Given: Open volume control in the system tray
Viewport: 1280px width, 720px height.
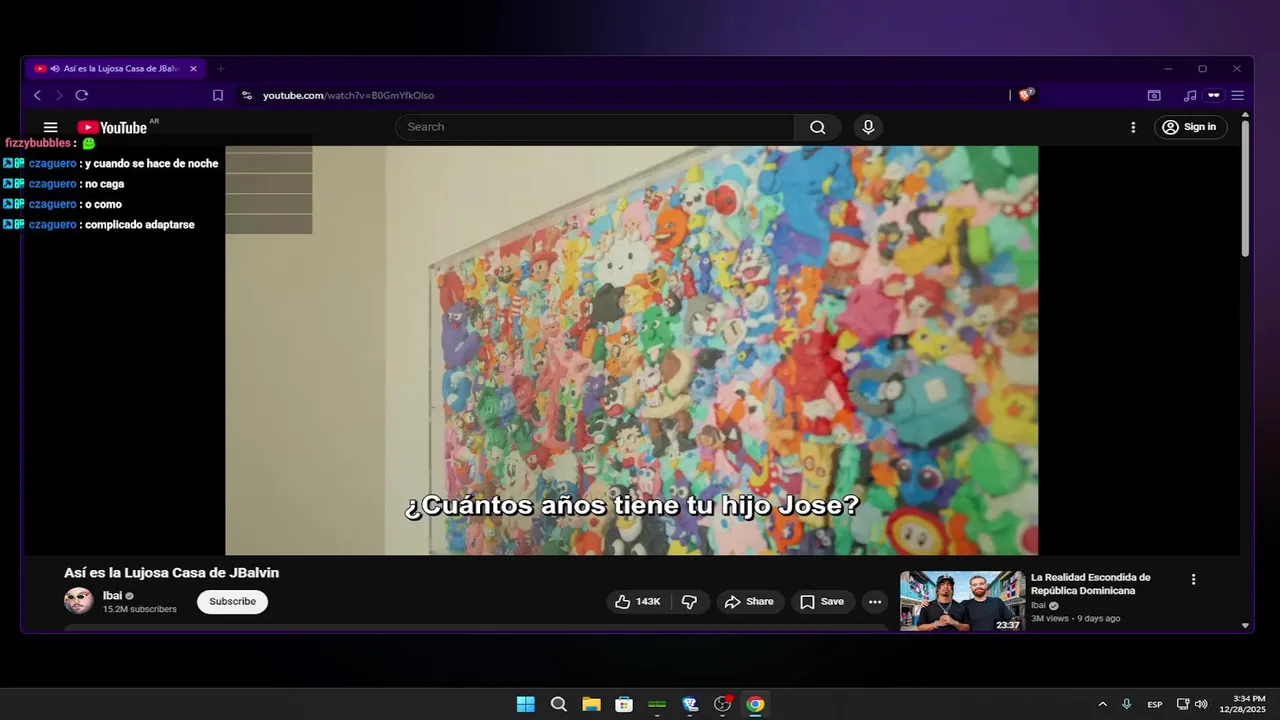Looking at the screenshot, I should pyautogui.click(x=1201, y=704).
